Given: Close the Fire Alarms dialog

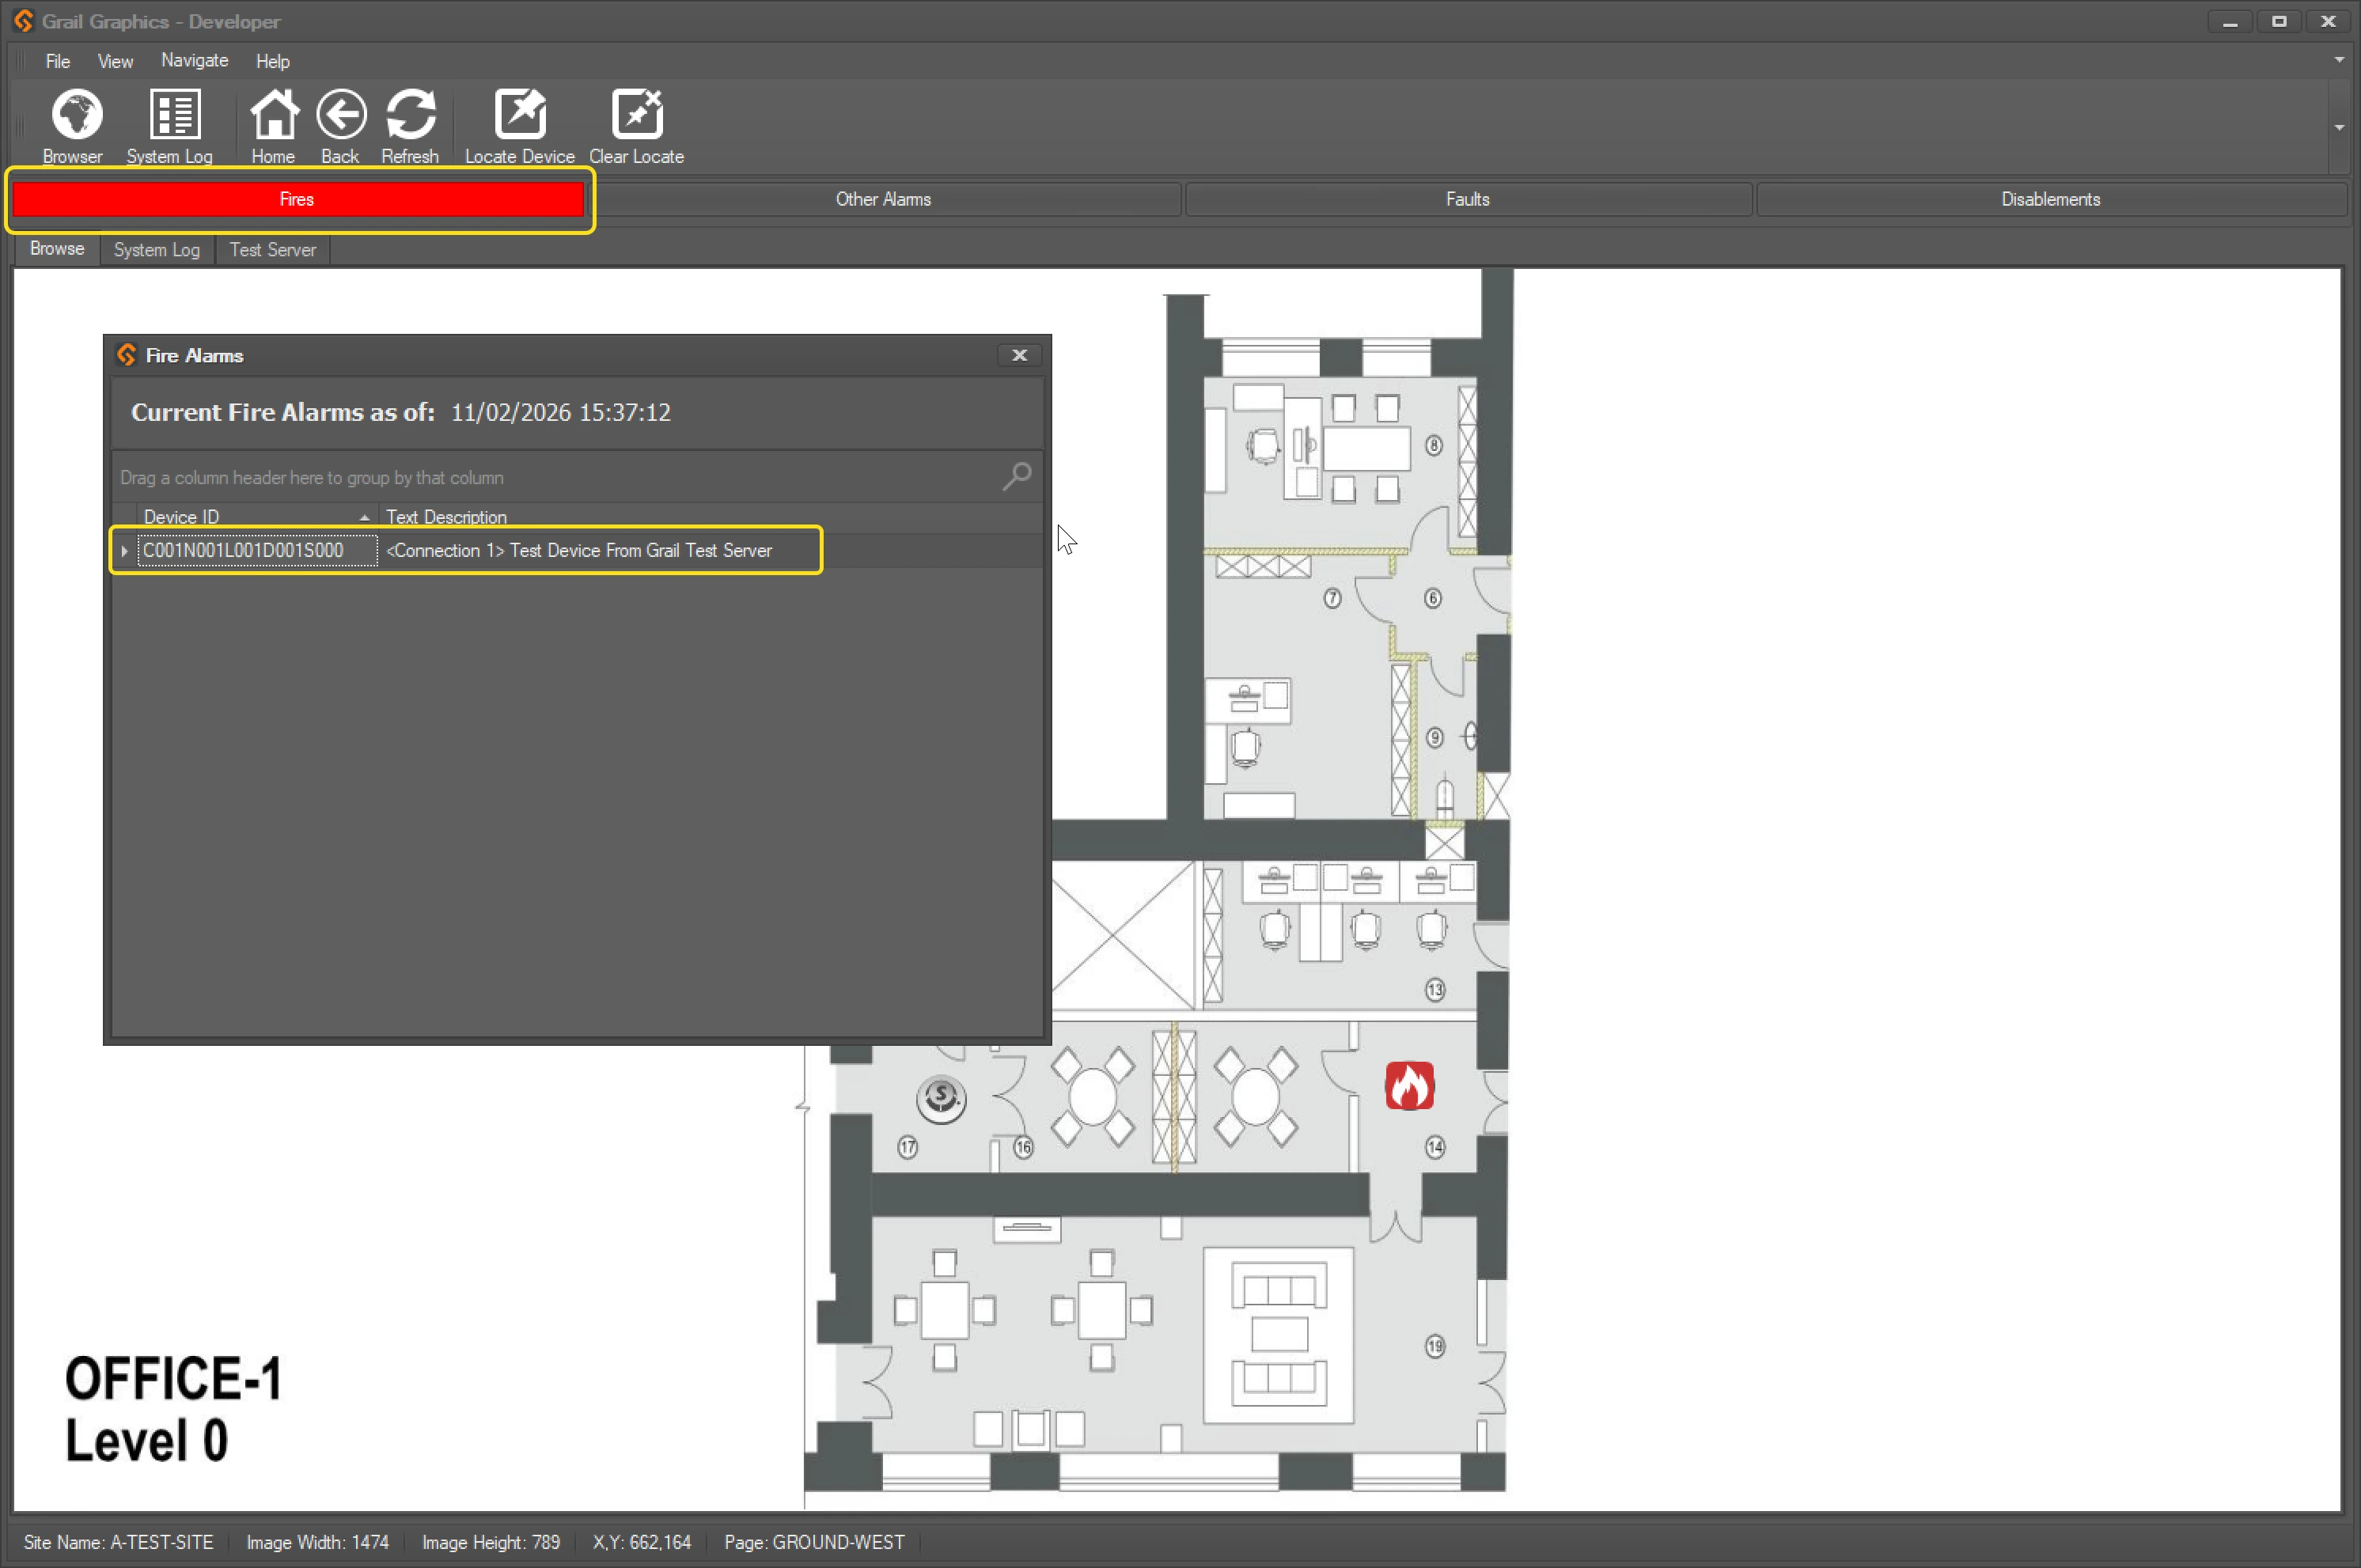Looking at the screenshot, I should (1020, 355).
